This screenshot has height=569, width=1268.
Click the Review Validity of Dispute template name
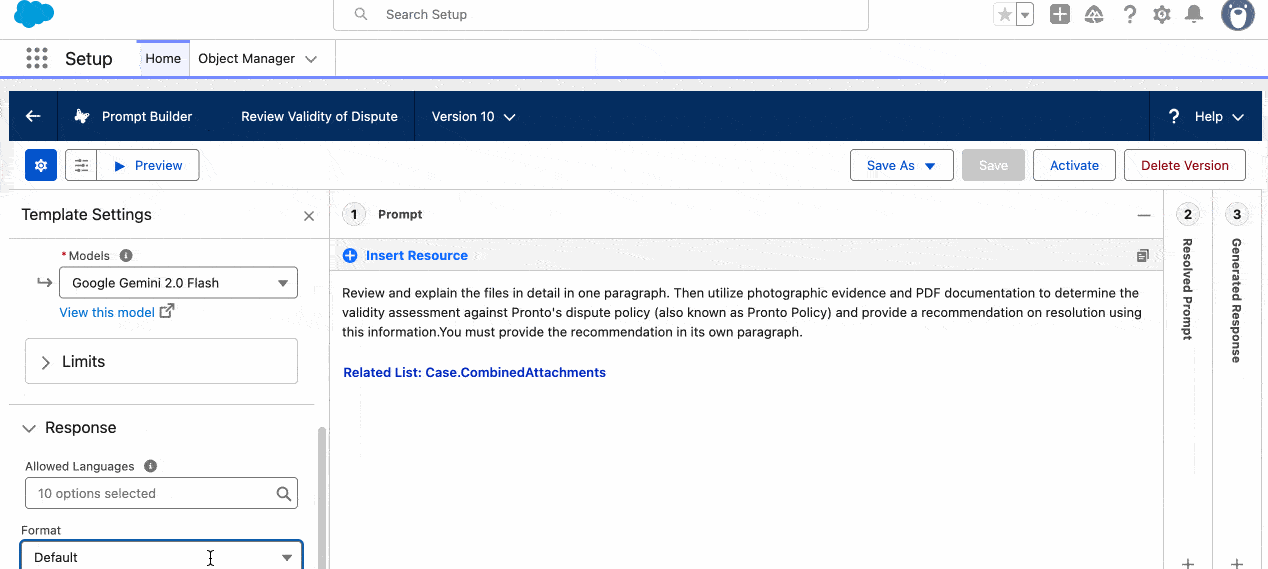tap(319, 116)
